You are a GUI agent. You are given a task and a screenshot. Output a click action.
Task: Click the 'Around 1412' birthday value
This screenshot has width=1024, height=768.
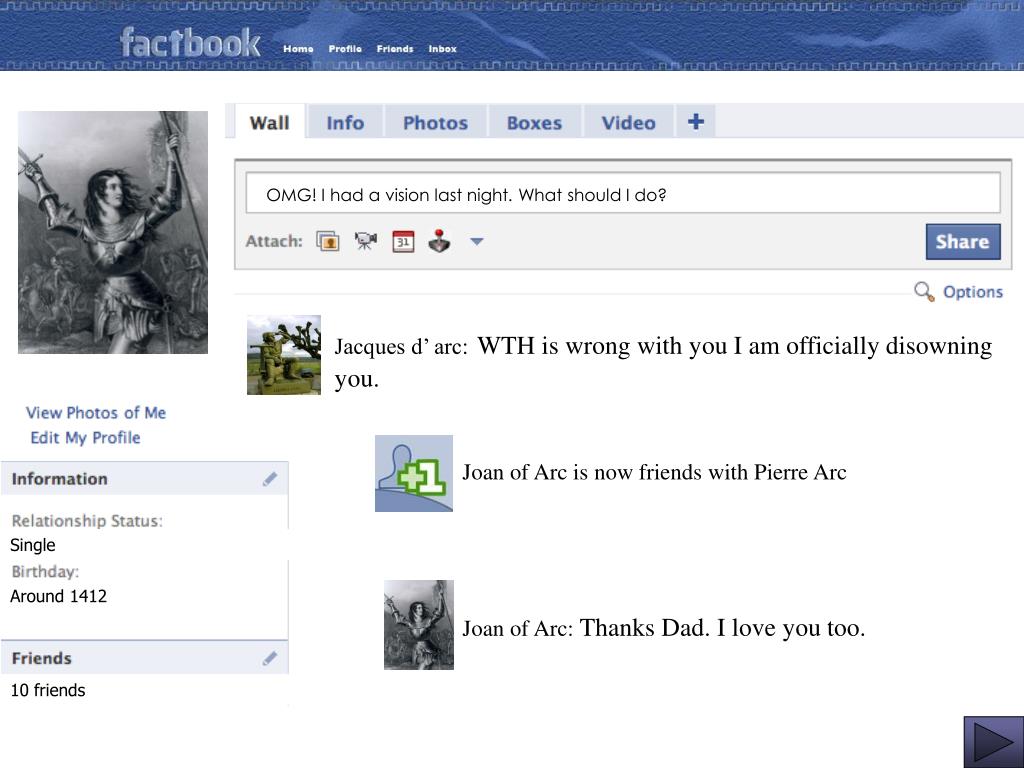tap(58, 596)
